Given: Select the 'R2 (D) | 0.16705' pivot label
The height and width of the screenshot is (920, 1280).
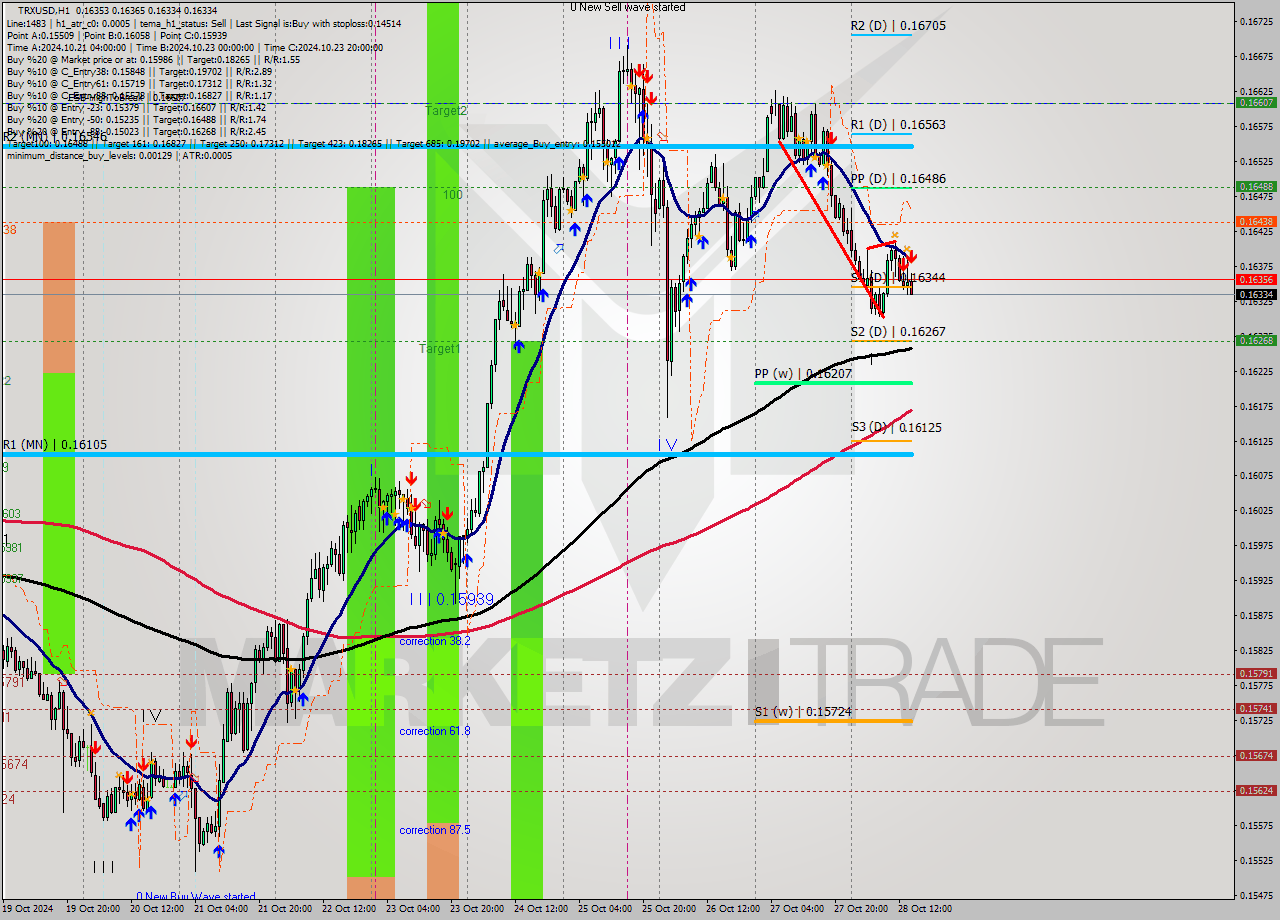Looking at the screenshot, I should pos(898,26).
